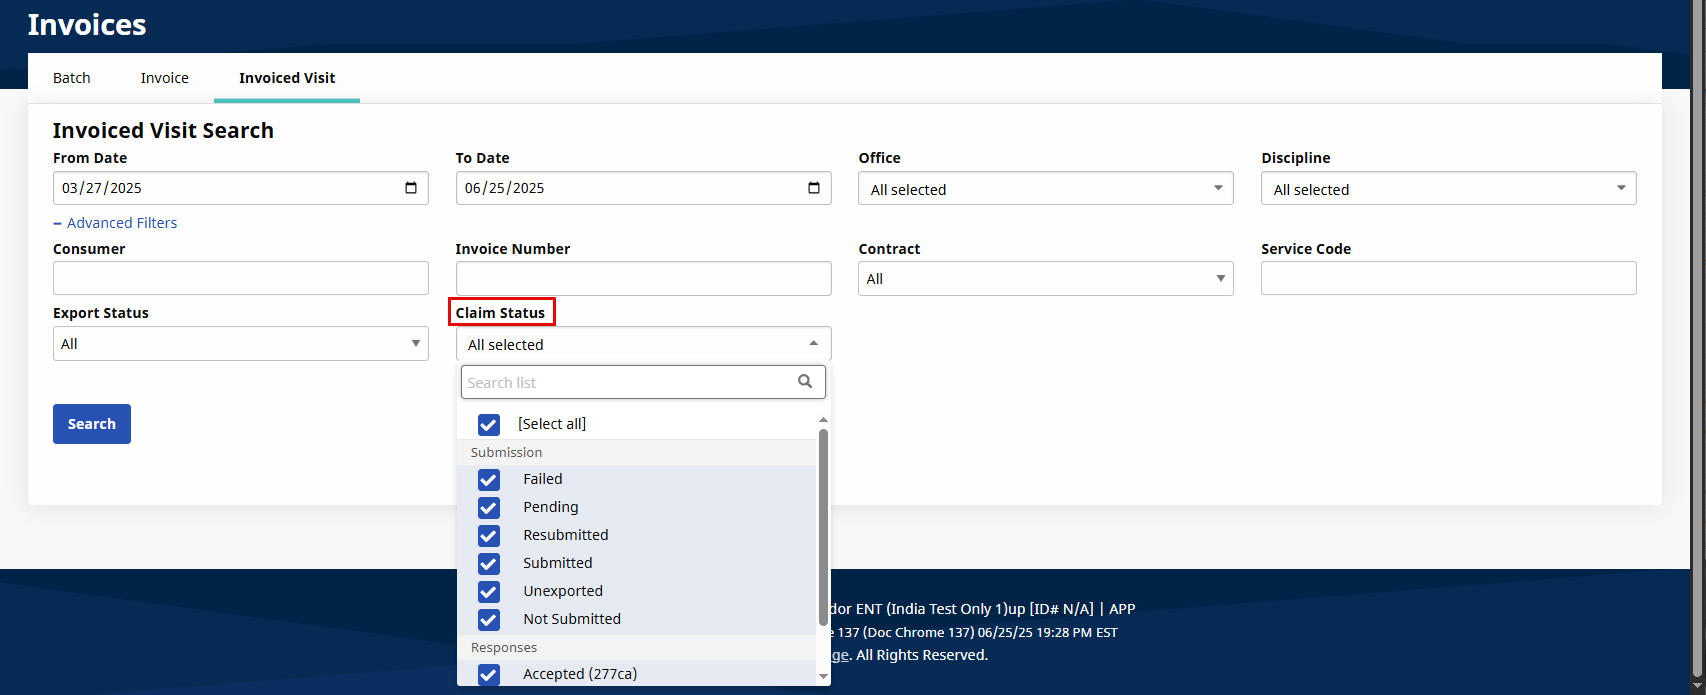Toggle the Accepted (277ca) checkbox
This screenshot has height=695, width=1706.
click(489, 674)
